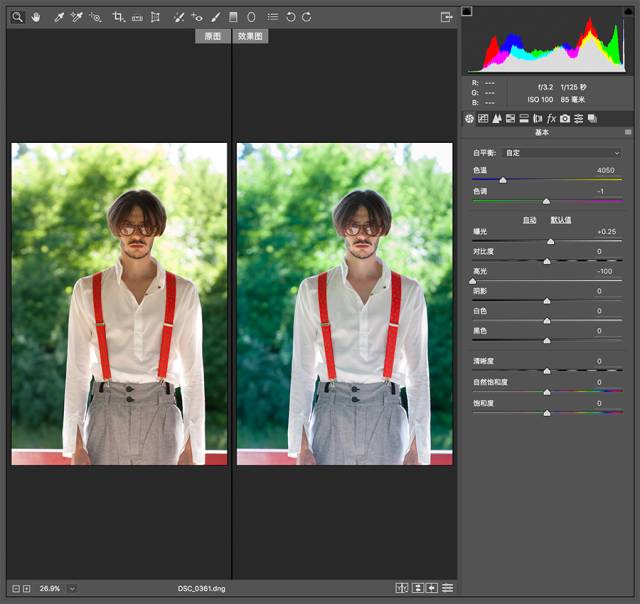The height and width of the screenshot is (604, 640).
Task: Open the Basic panel tab icon
Action: [469, 119]
